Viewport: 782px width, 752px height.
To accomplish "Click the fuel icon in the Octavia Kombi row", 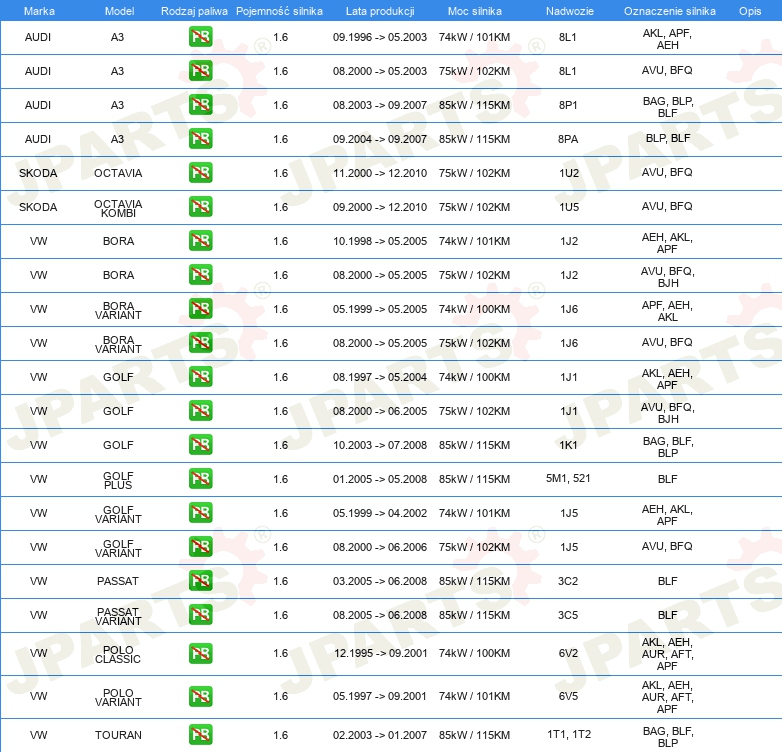I will pyautogui.click(x=200, y=206).
